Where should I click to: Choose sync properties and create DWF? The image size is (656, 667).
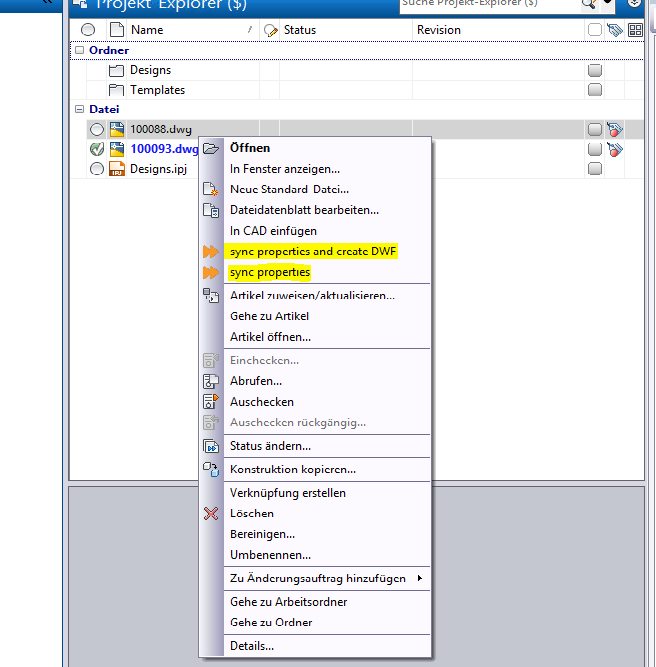[313, 252]
